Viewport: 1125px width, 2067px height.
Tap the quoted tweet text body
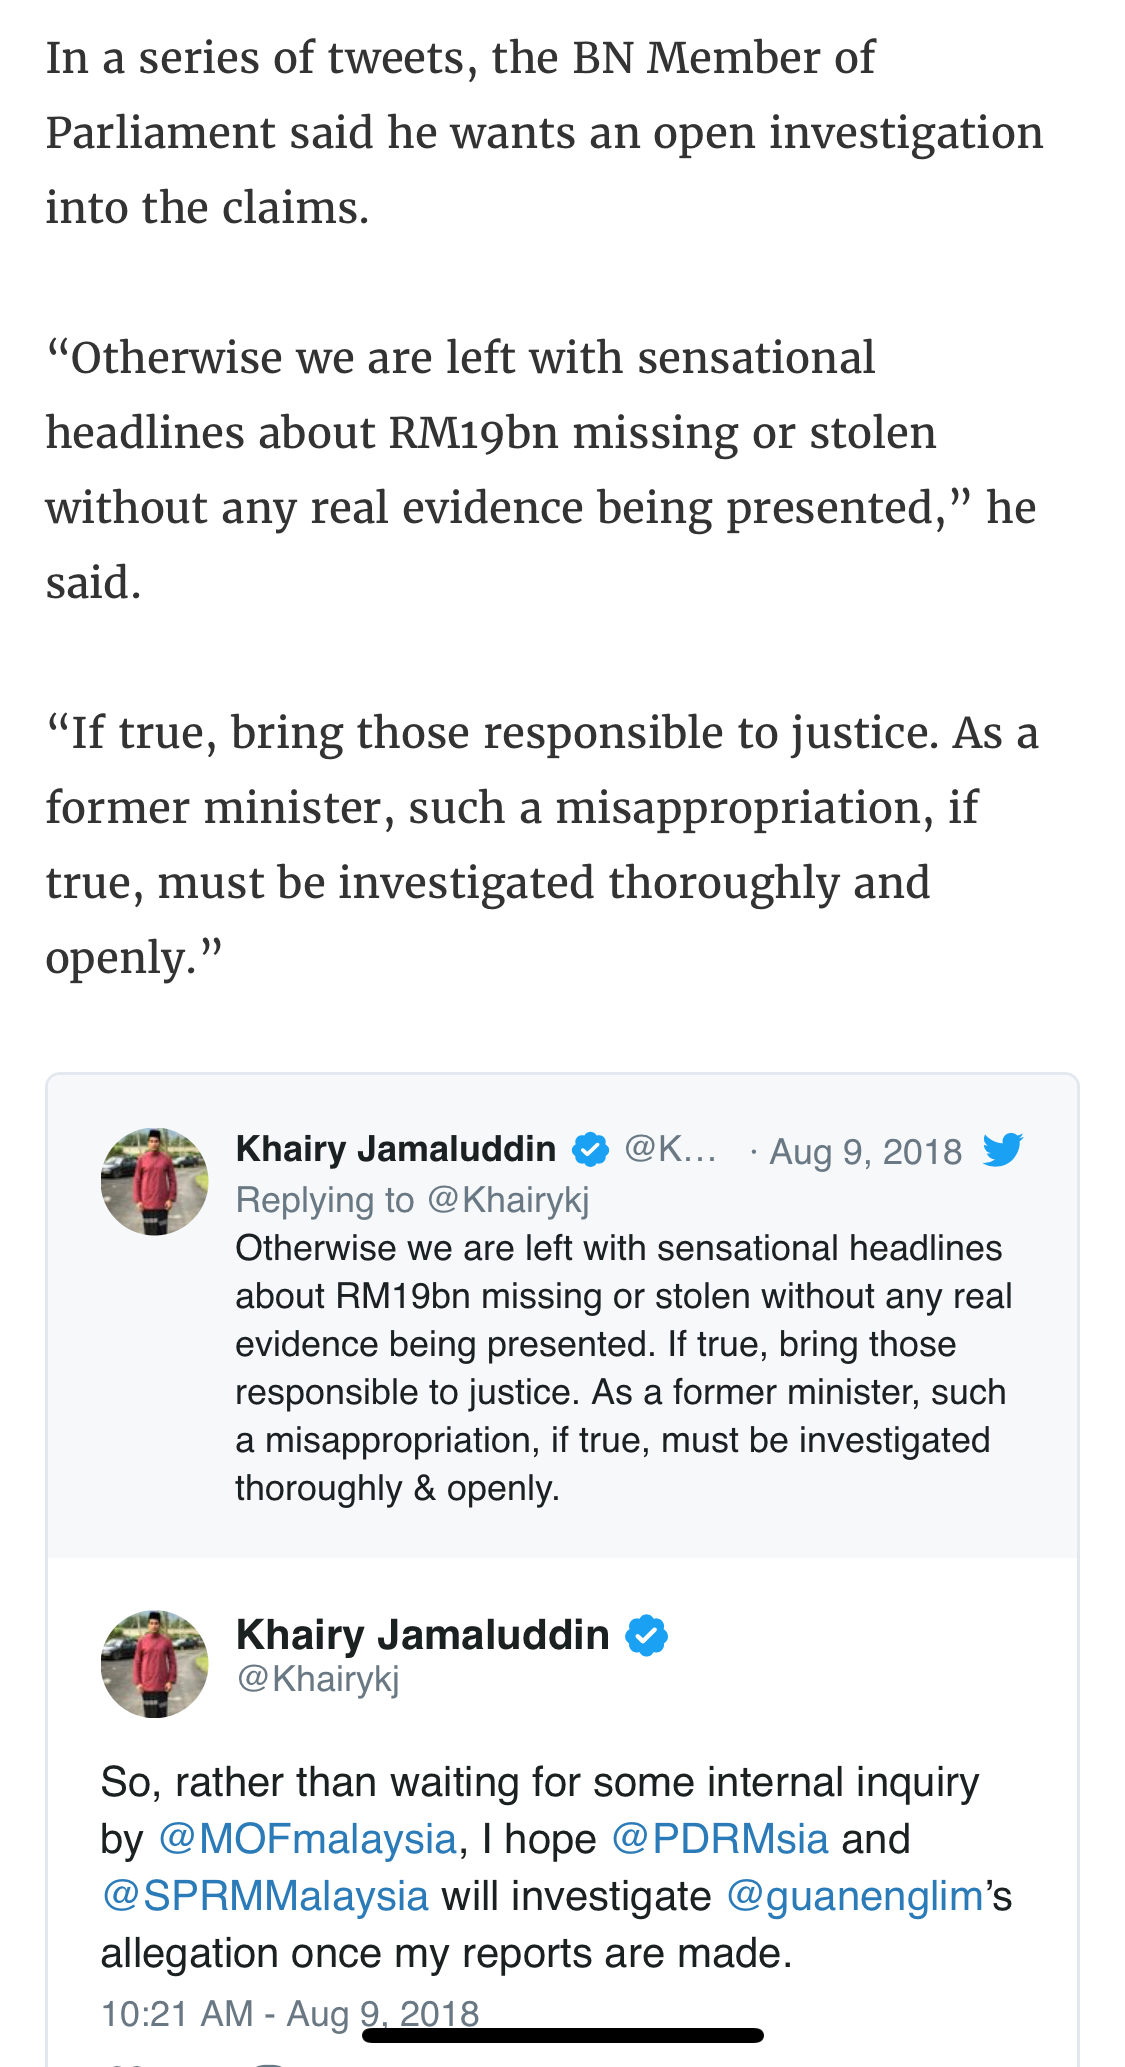pyautogui.click(x=623, y=1368)
